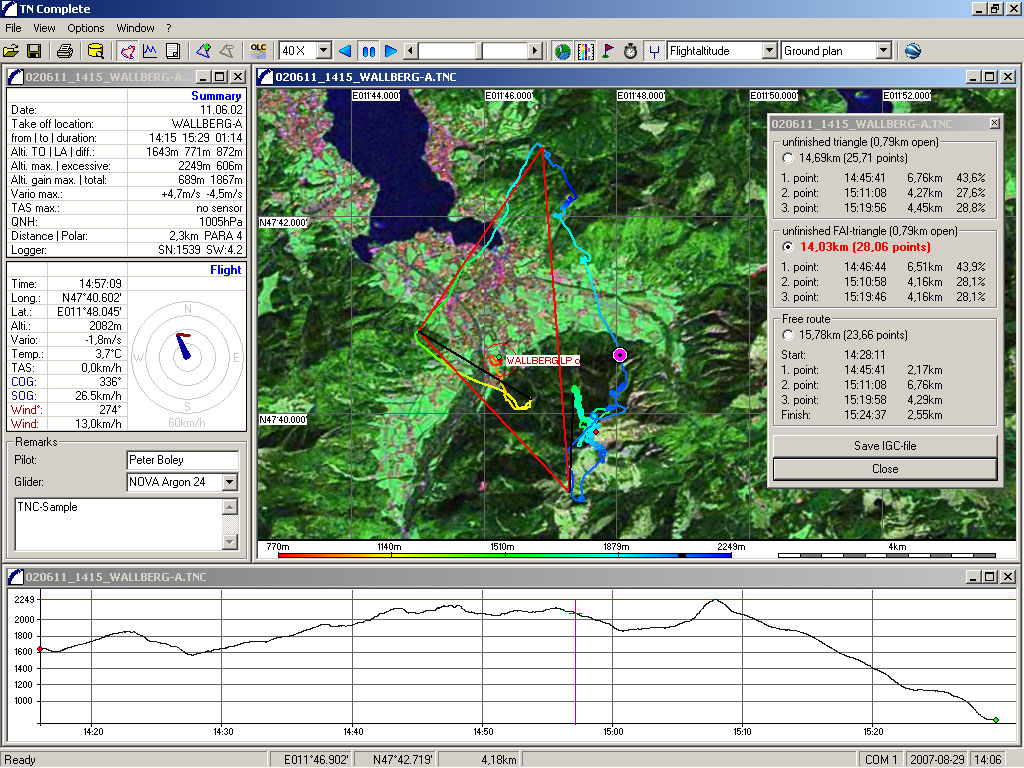
Task: Step the toolbar position slider right
Action: coord(536,51)
